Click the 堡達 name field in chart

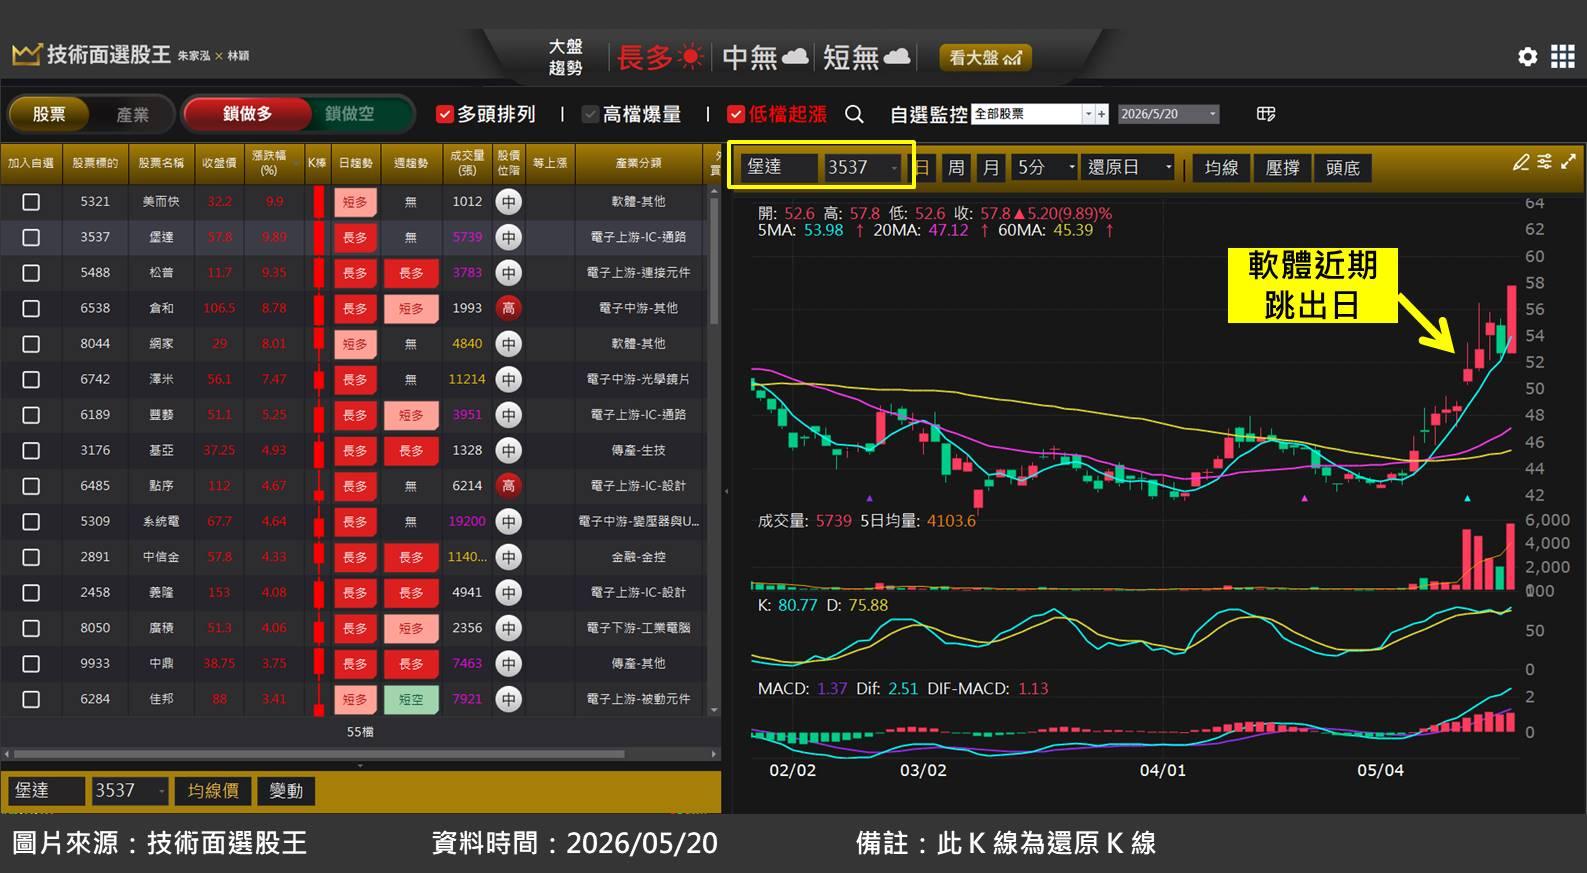pos(779,167)
